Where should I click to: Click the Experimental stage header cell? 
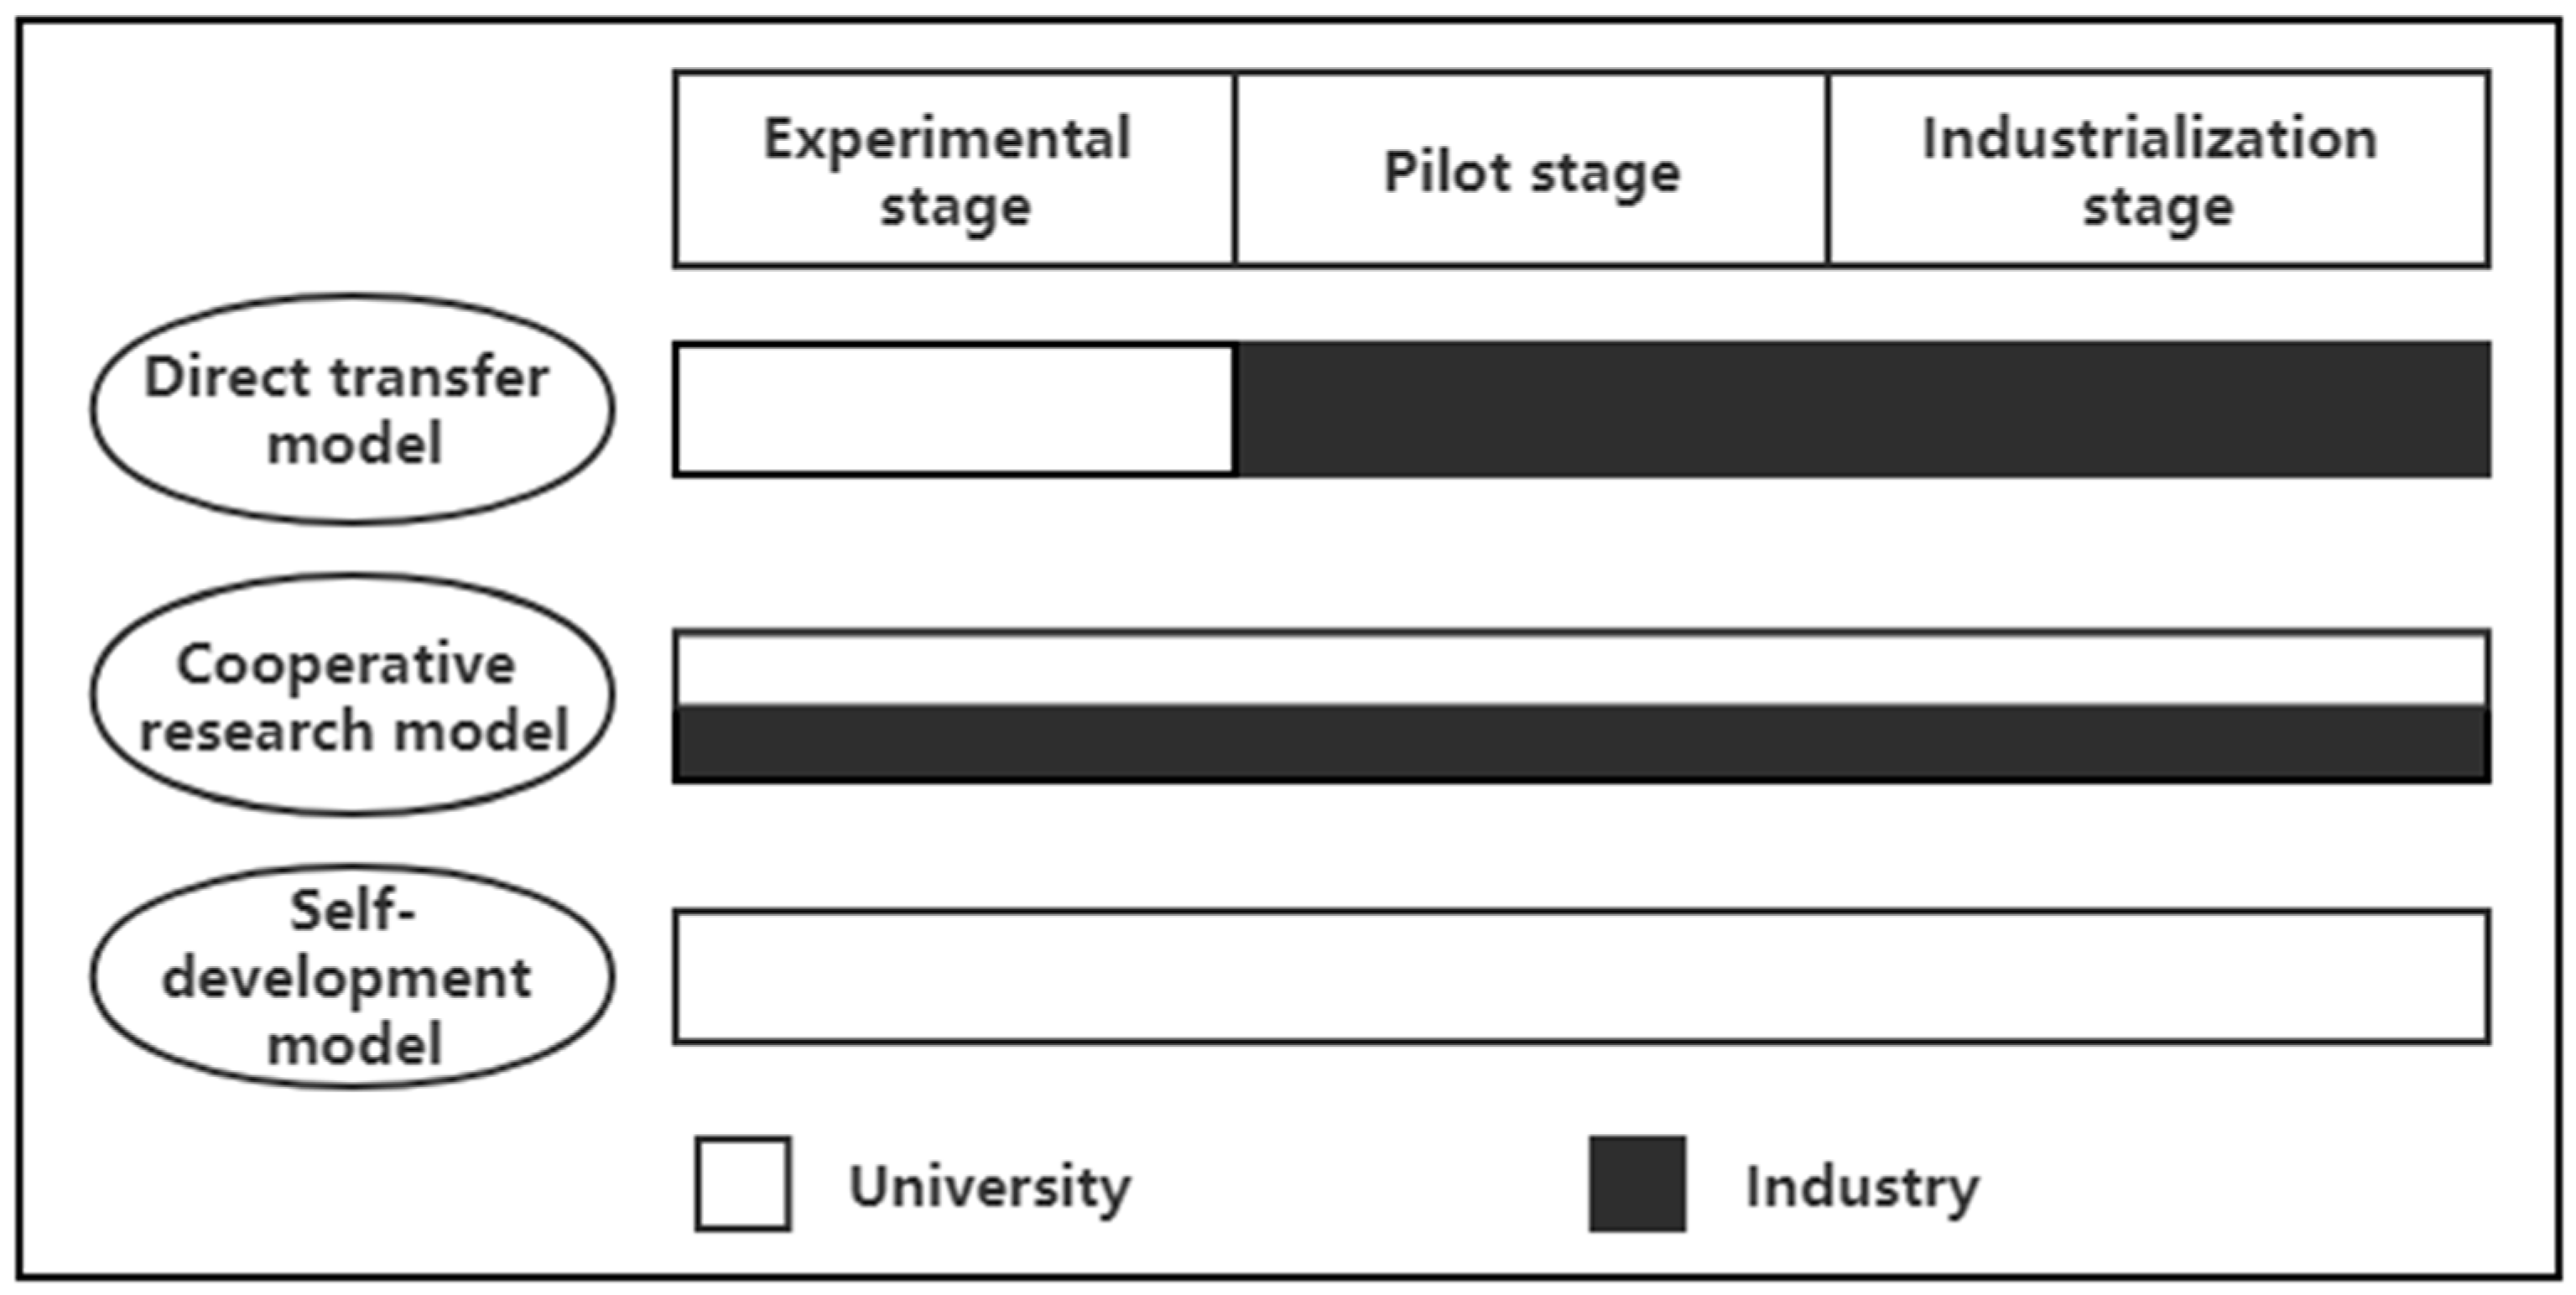click(954, 170)
